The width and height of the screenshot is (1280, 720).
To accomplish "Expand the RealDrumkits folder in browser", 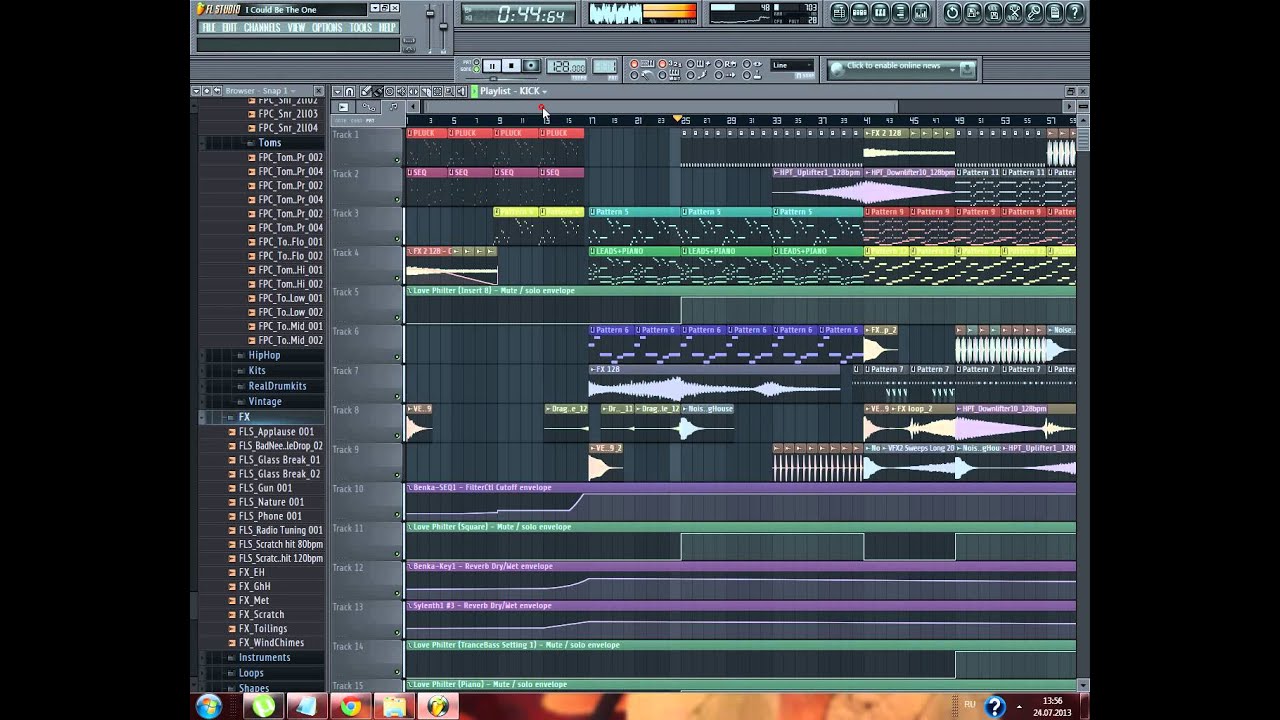I will [x=277, y=386].
